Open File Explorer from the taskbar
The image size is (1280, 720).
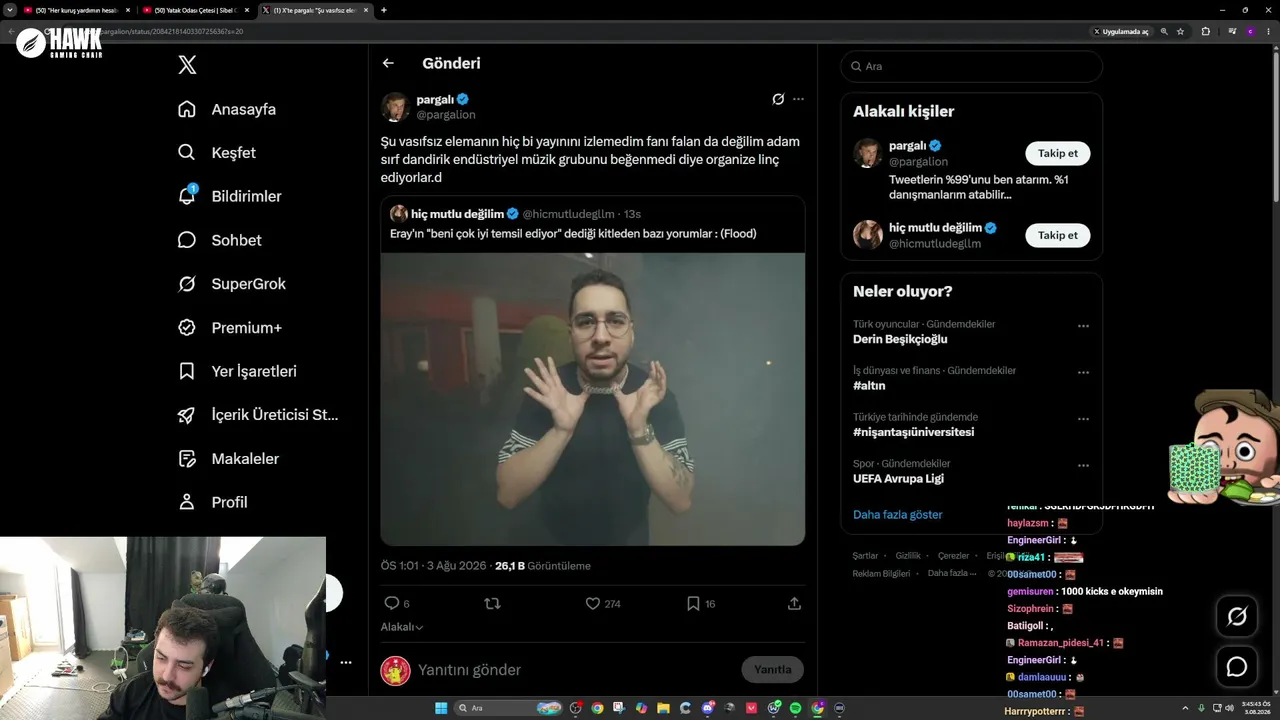point(663,708)
